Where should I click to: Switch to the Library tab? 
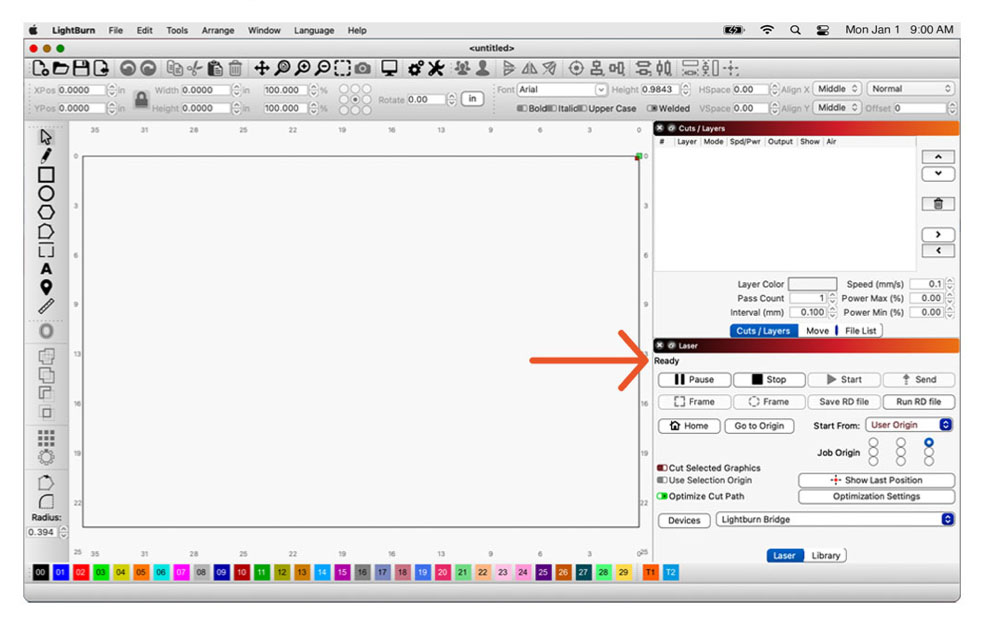[825, 556]
